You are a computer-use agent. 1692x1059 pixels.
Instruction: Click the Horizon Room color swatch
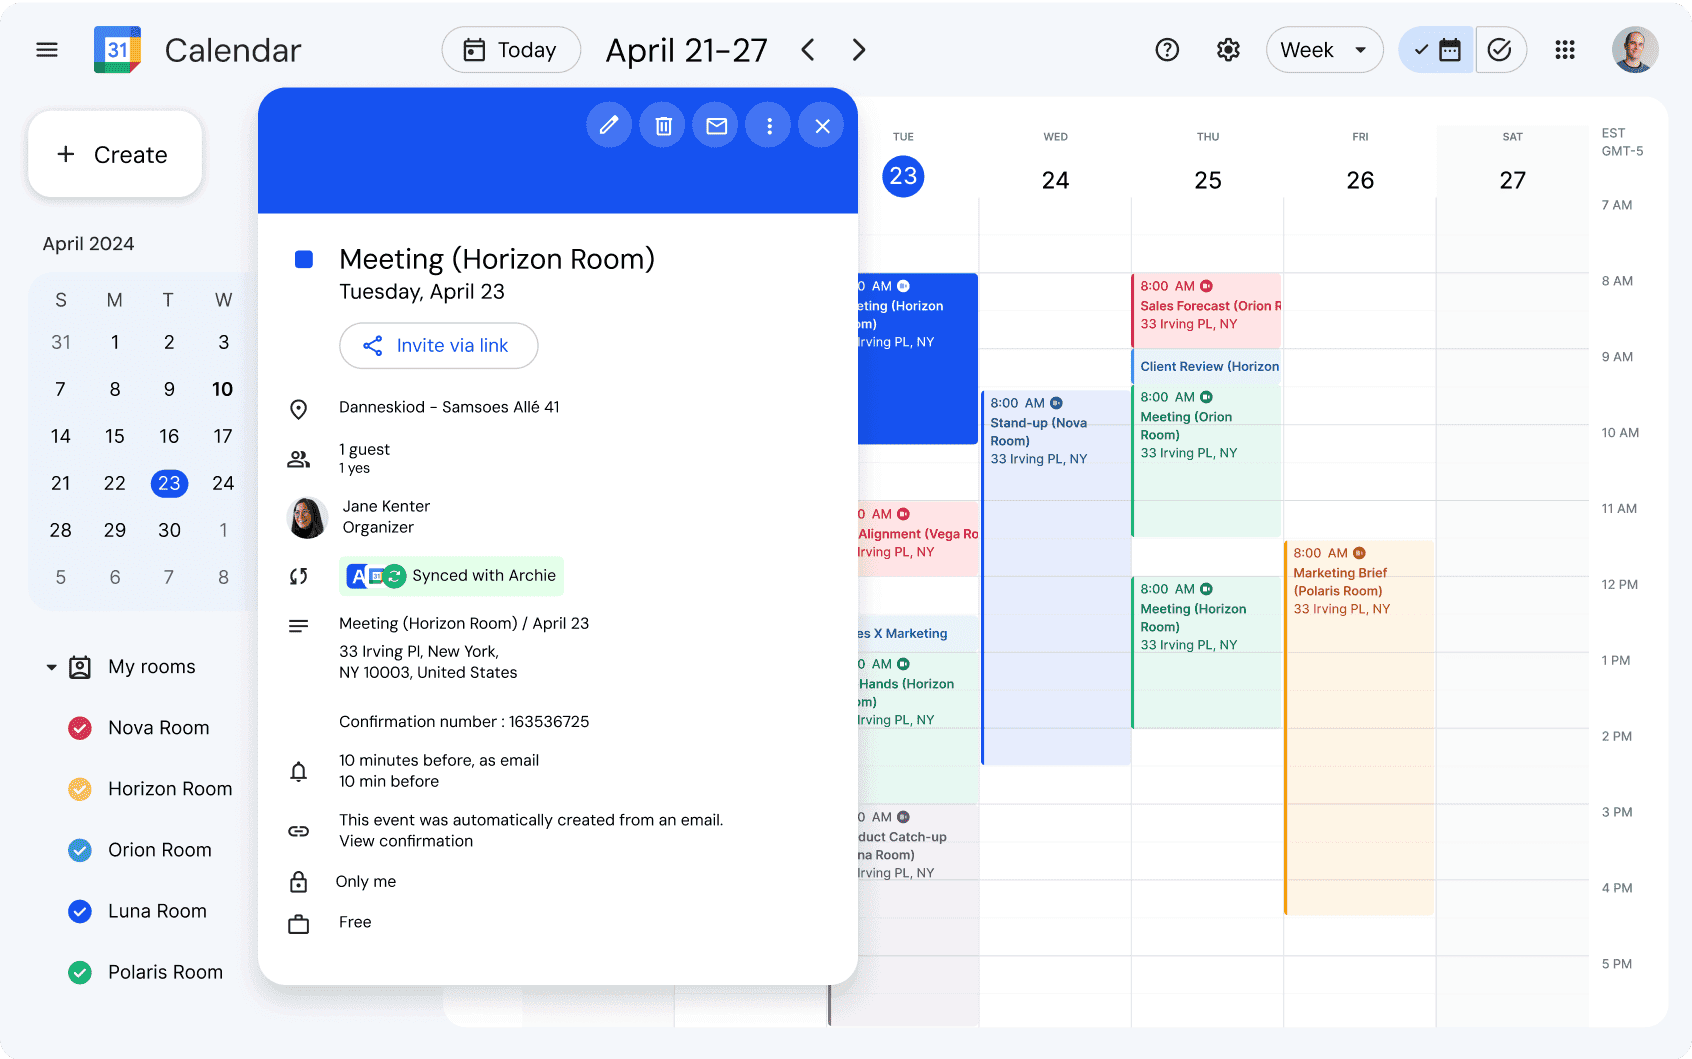click(80, 789)
